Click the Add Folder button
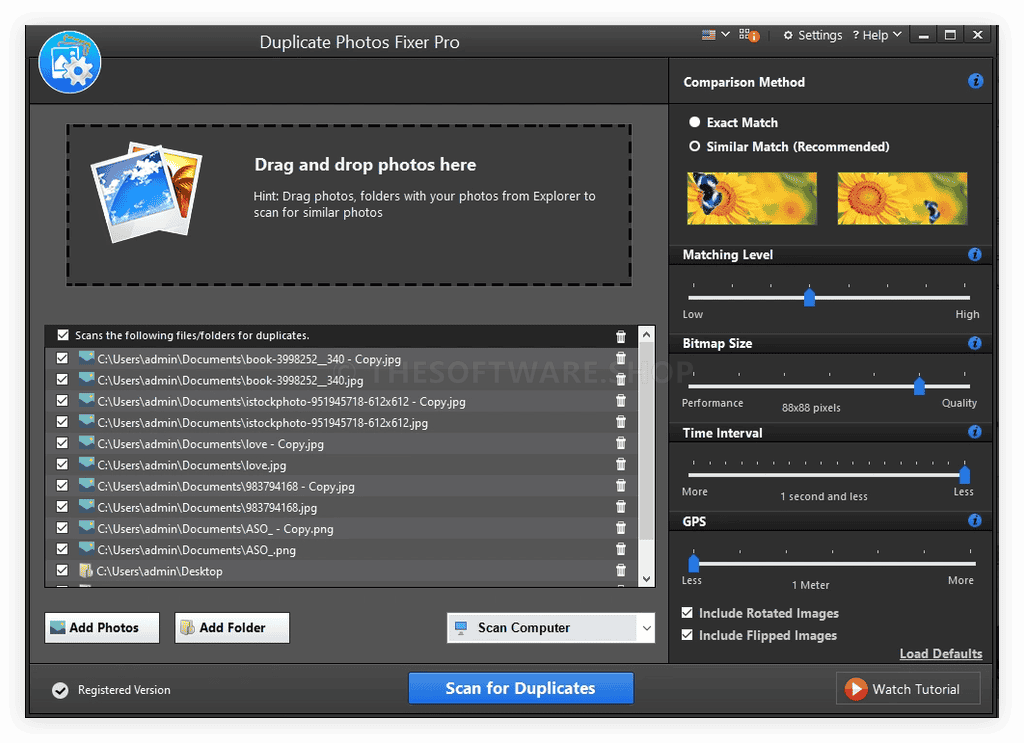 (x=232, y=627)
